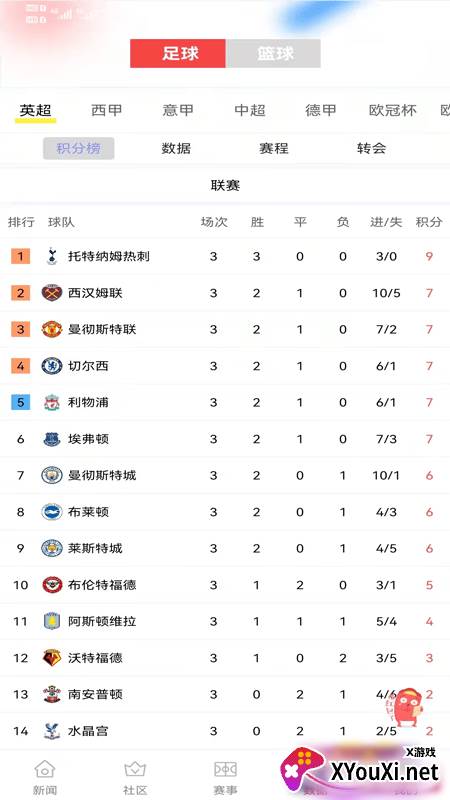Open the Watford club badge
The width and height of the screenshot is (450, 800).
pyautogui.click(x=52, y=658)
